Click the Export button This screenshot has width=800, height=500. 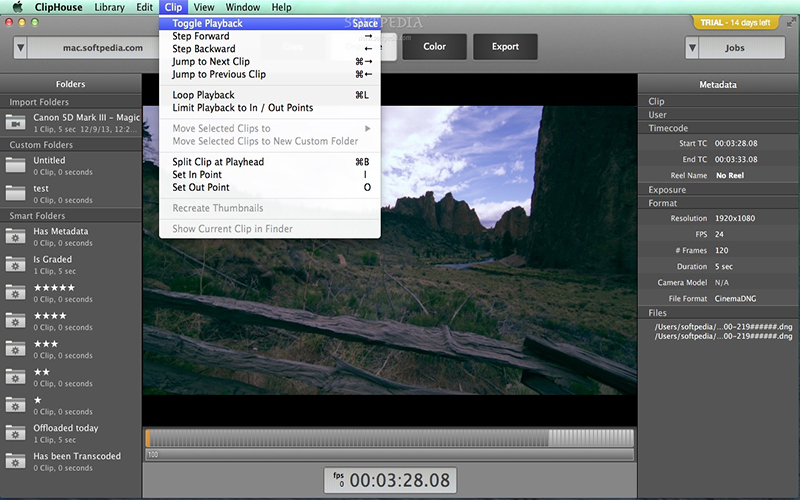[x=505, y=46]
